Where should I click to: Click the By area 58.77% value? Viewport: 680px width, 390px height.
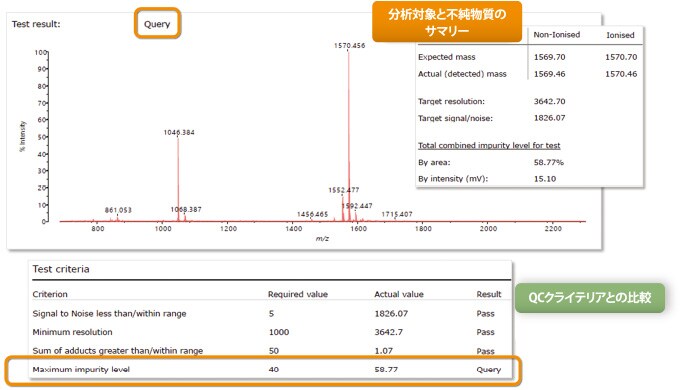[549, 162]
